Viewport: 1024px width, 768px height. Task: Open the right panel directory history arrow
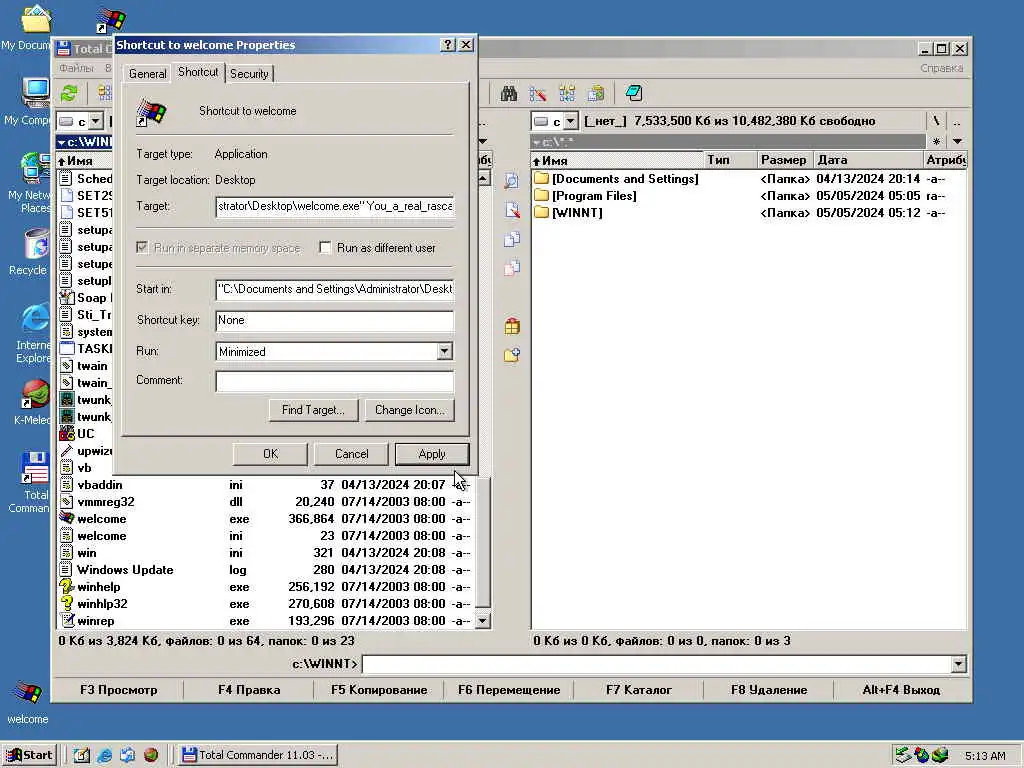[x=957, y=142]
